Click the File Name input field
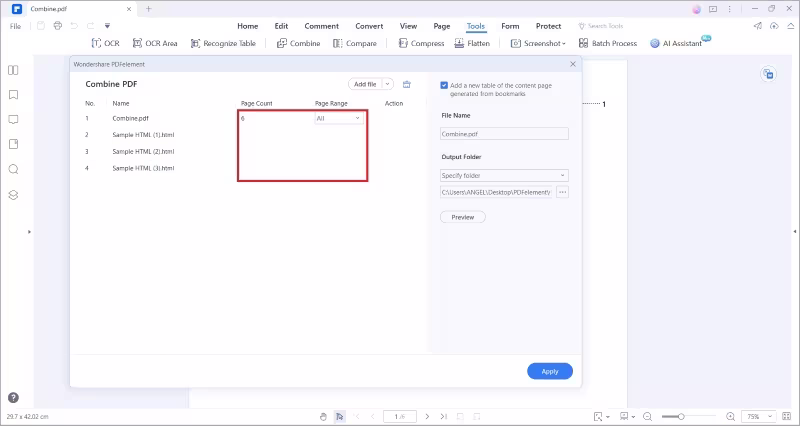 click(504, 134)
